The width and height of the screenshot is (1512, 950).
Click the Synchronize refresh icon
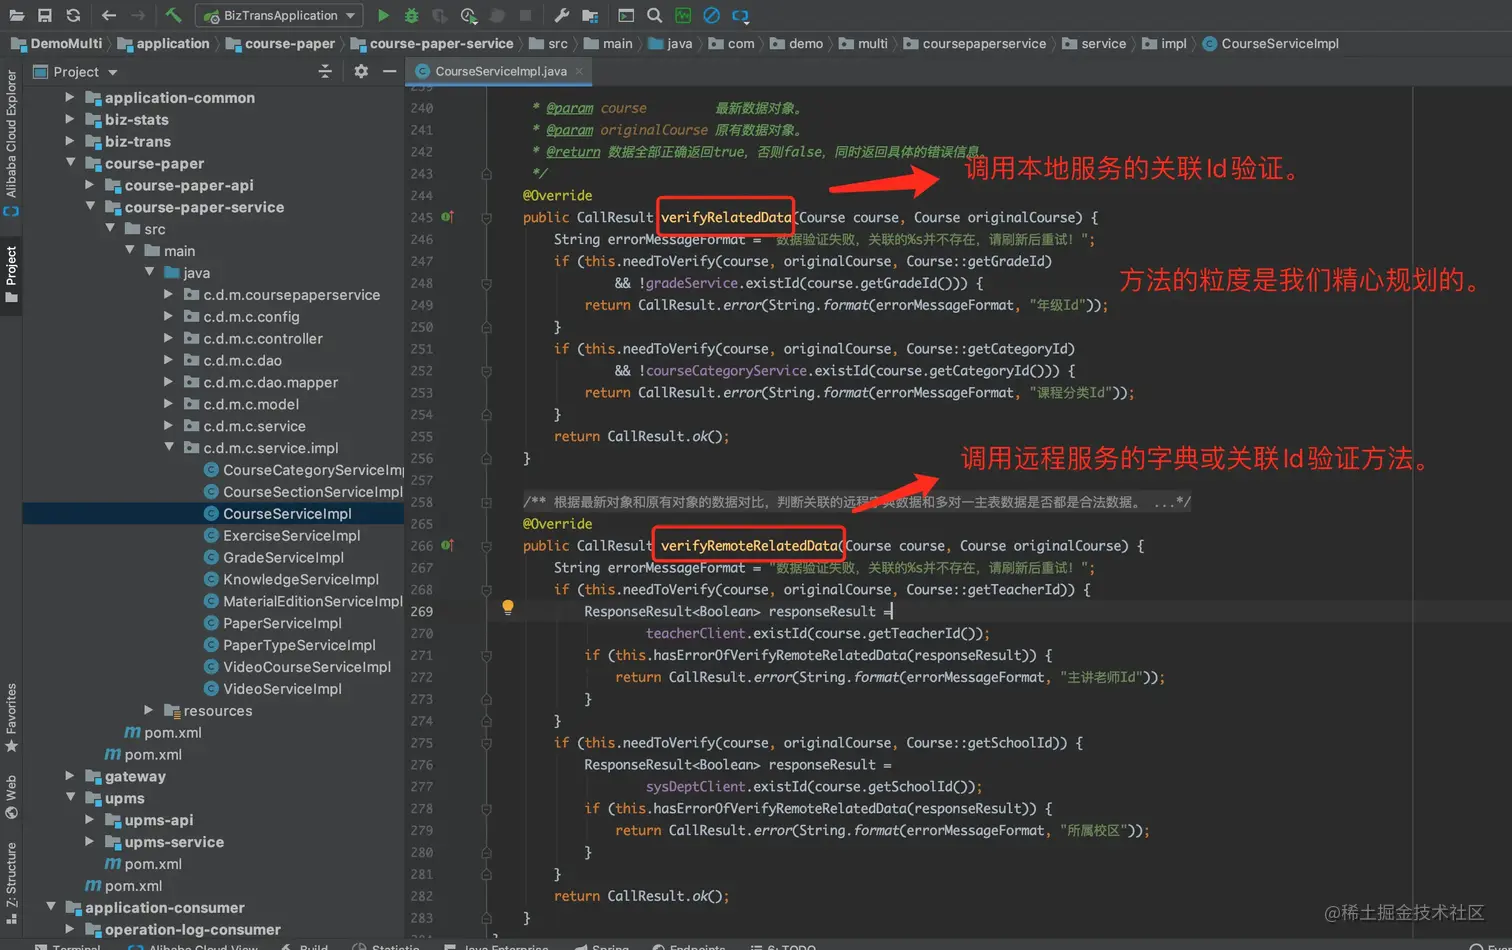pos(73,15)
